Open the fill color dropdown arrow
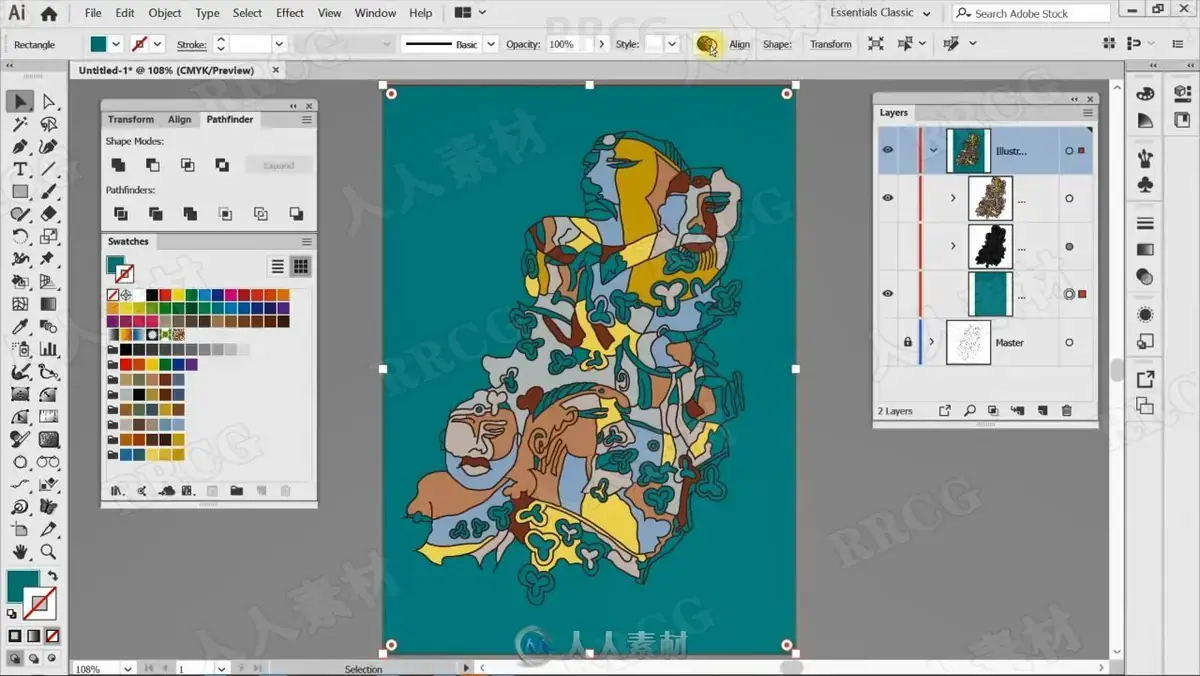 pyautogui.click(x=117, y=44)
